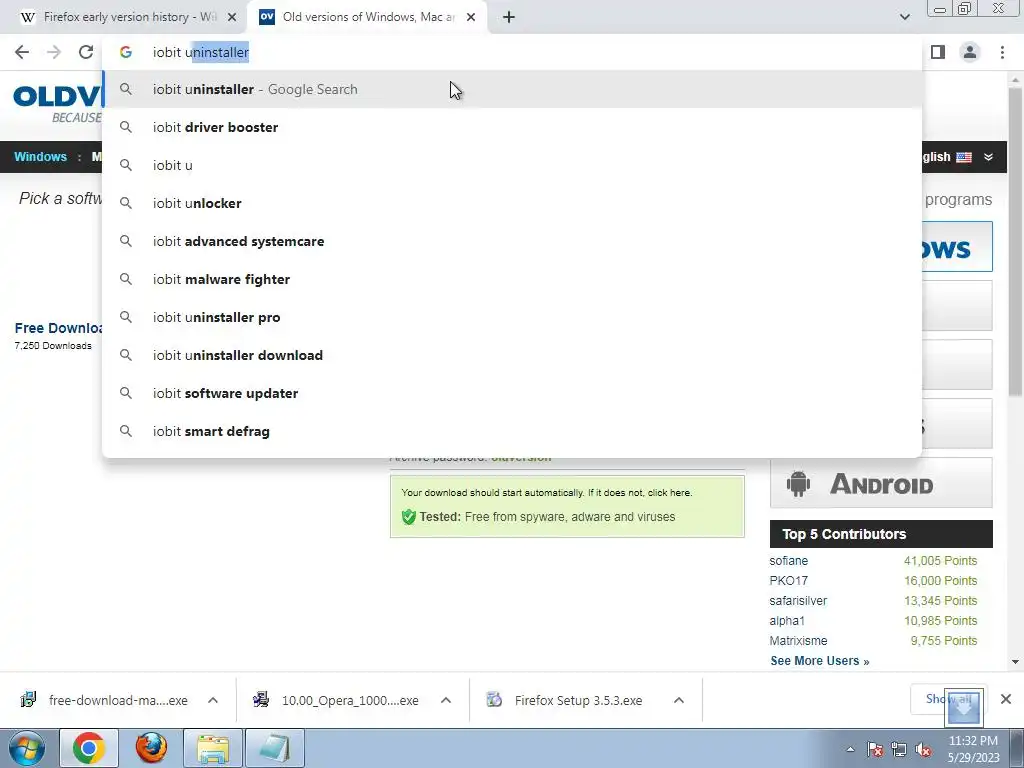Open Chrome three-dot menu

1002,52
